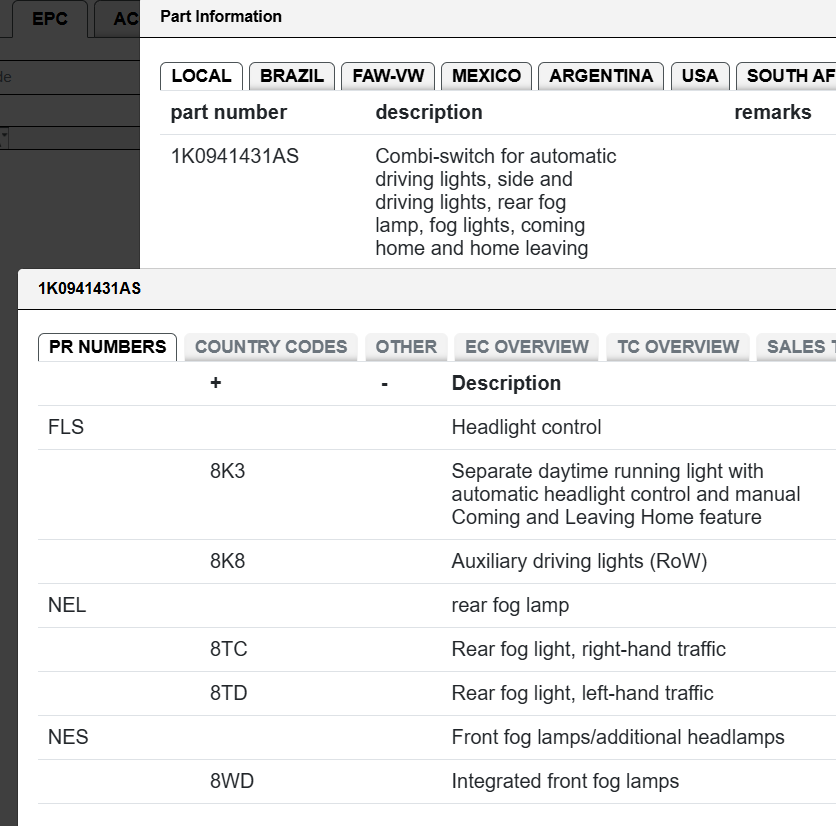The width and height of the screenshot is (836, 826).
Task: Click the FLS family row label
Action: [x=66, y=427]
